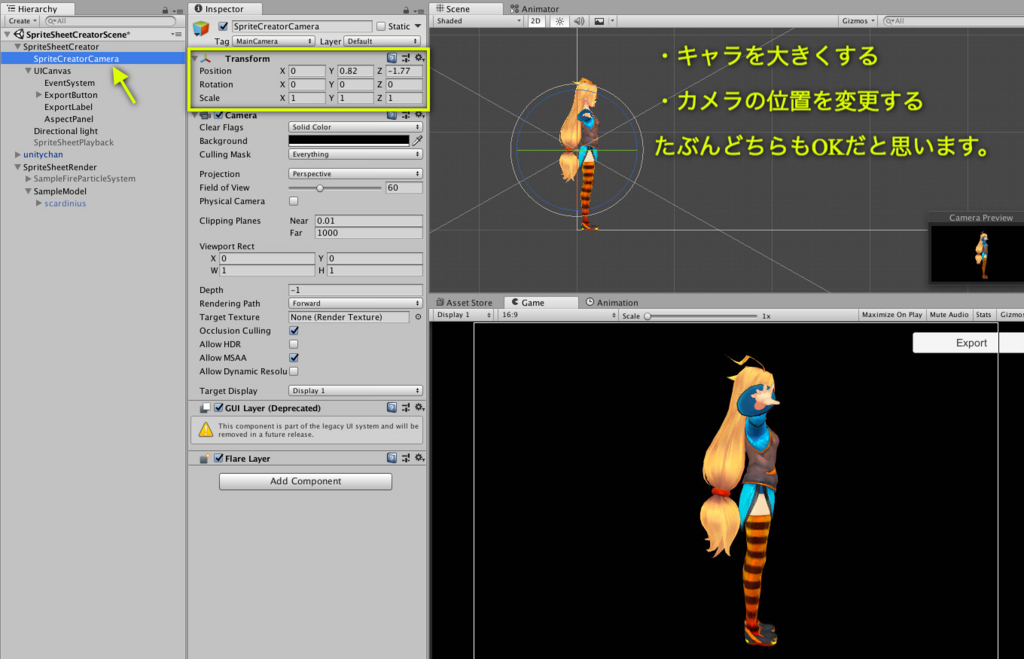
Task: Switch to the Animation tab
Action: click(x=612, y=302)
